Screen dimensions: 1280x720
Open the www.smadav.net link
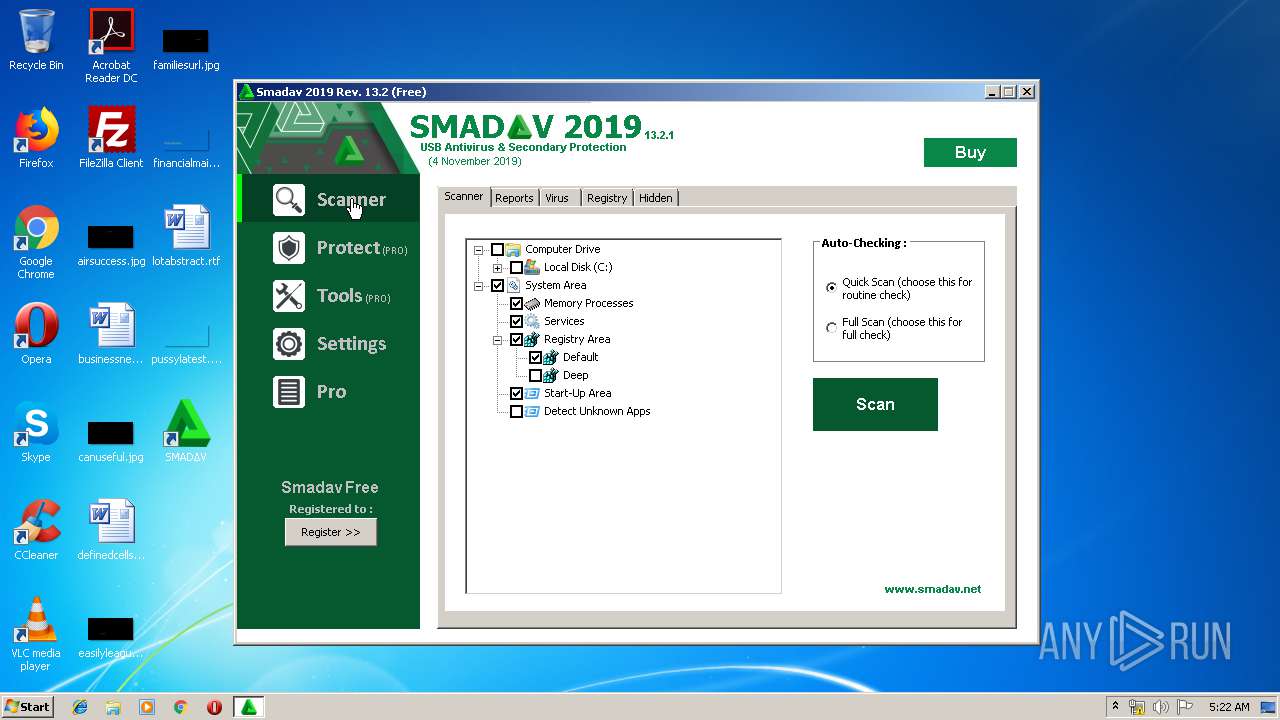pyautogui.click(x=932, y=589)
